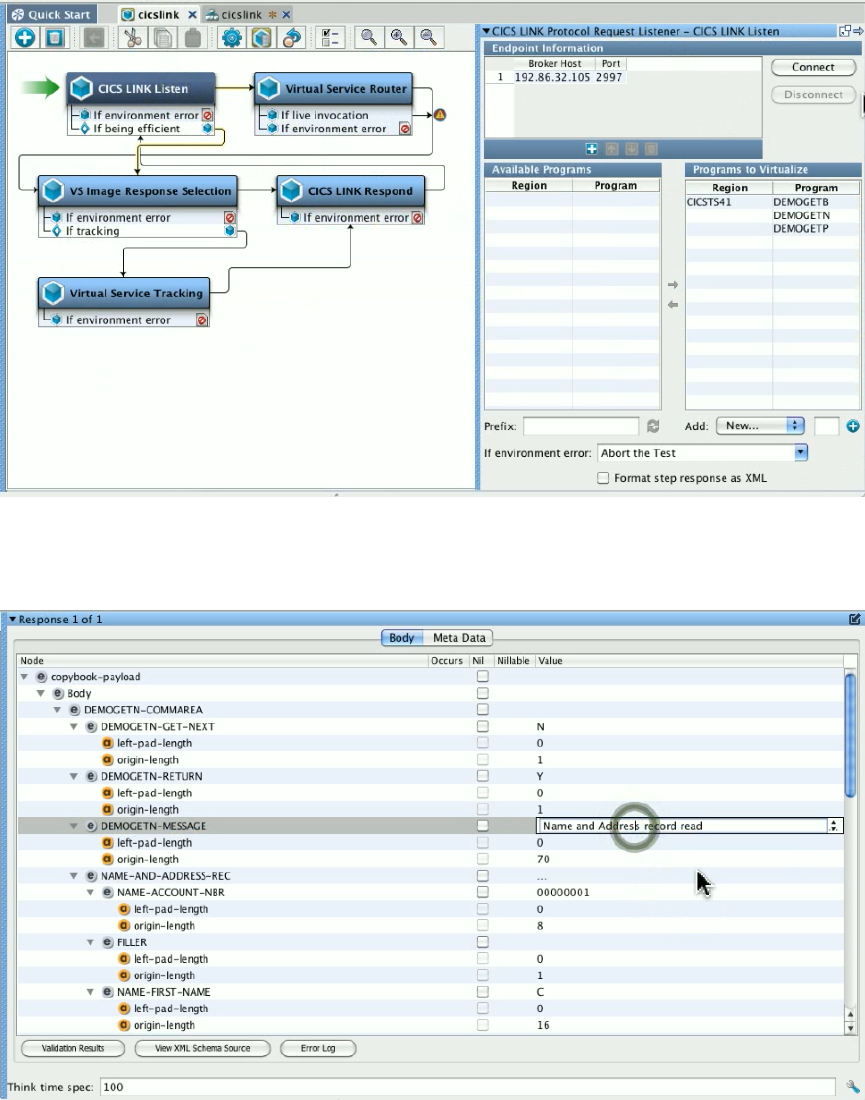The image size is (865, 1100).
Task: Click the undock panel icon in listener header
Action: [845, 31]
